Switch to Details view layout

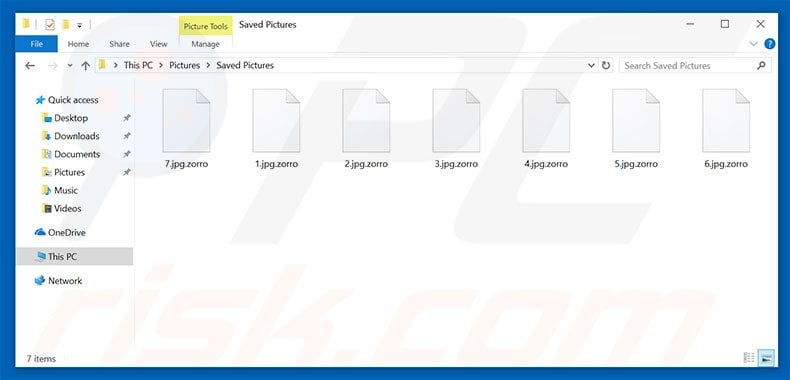point(749,358)
